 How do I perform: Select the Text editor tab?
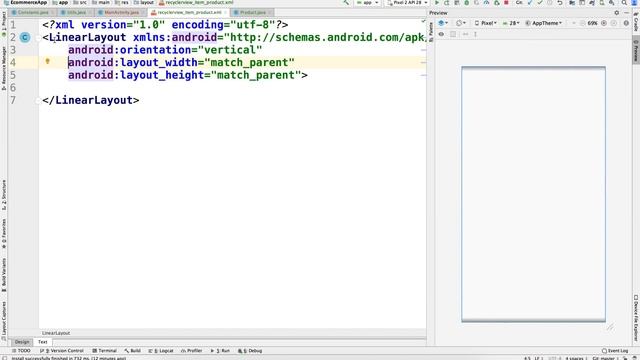pos(42,342)
